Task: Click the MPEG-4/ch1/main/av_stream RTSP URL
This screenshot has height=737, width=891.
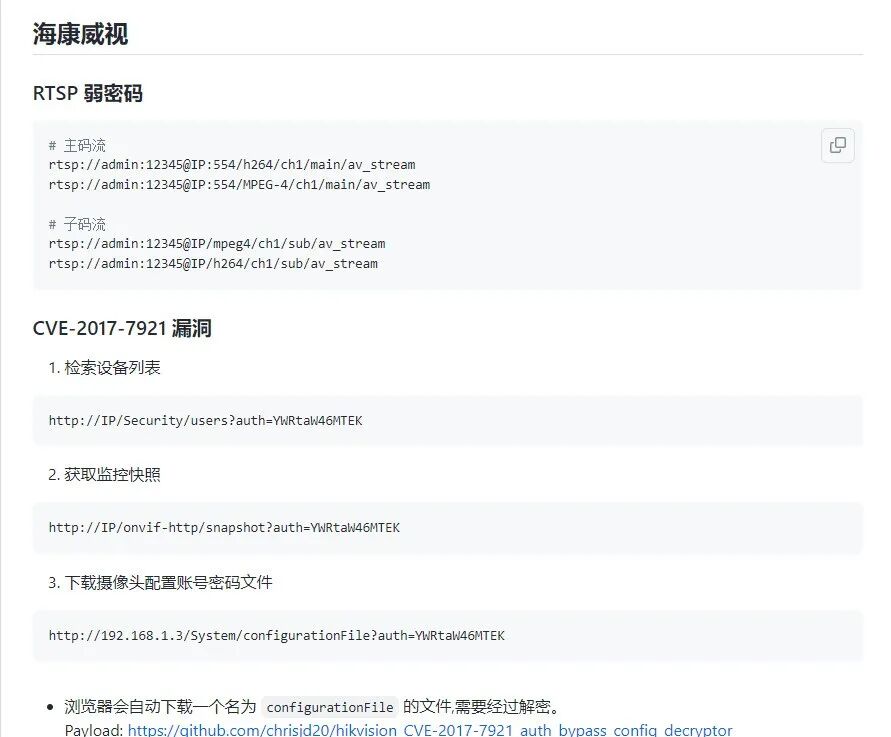Action: [x=239, y=185]
